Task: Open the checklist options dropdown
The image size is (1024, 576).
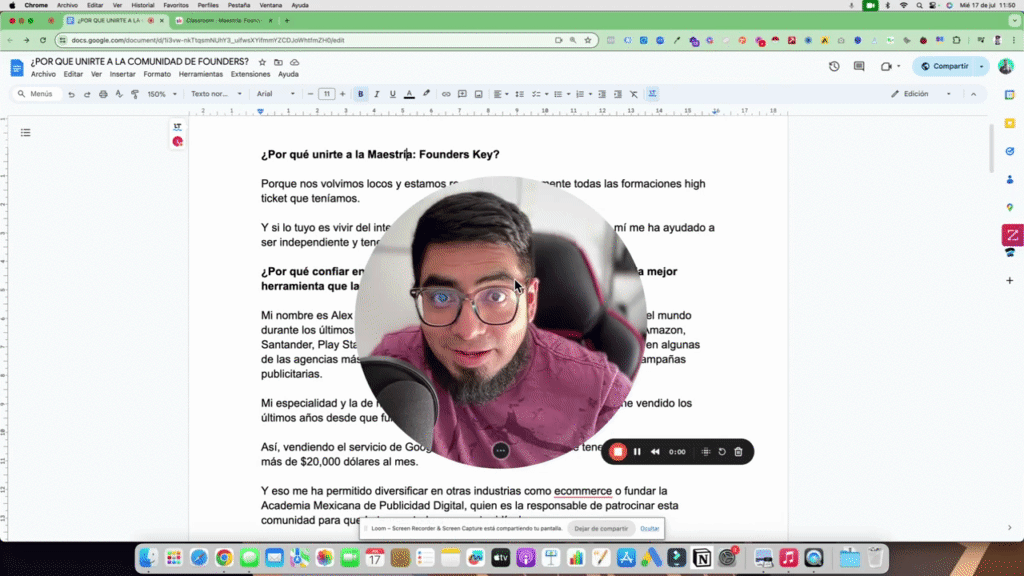Action: click(547, 94)
